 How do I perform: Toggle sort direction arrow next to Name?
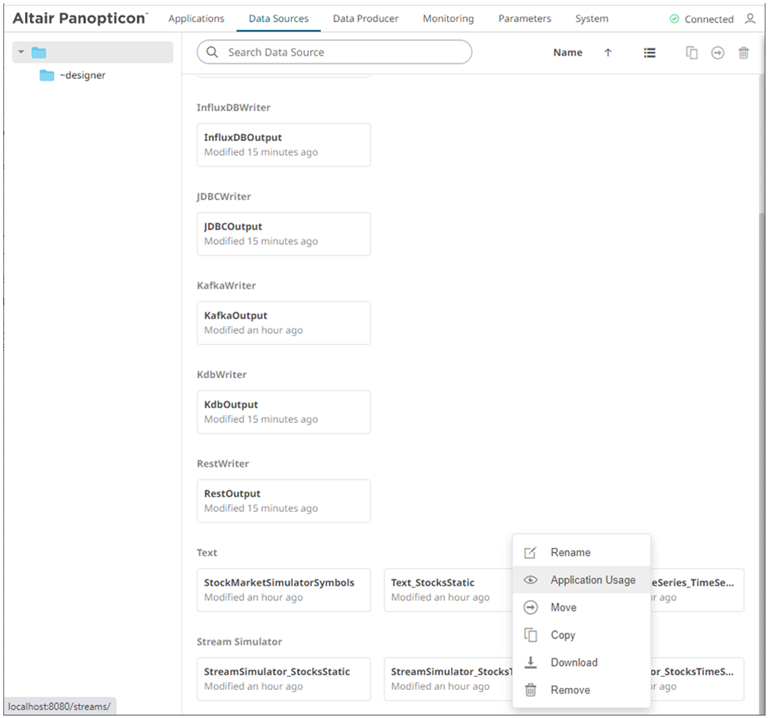click(x=607, y=53)
